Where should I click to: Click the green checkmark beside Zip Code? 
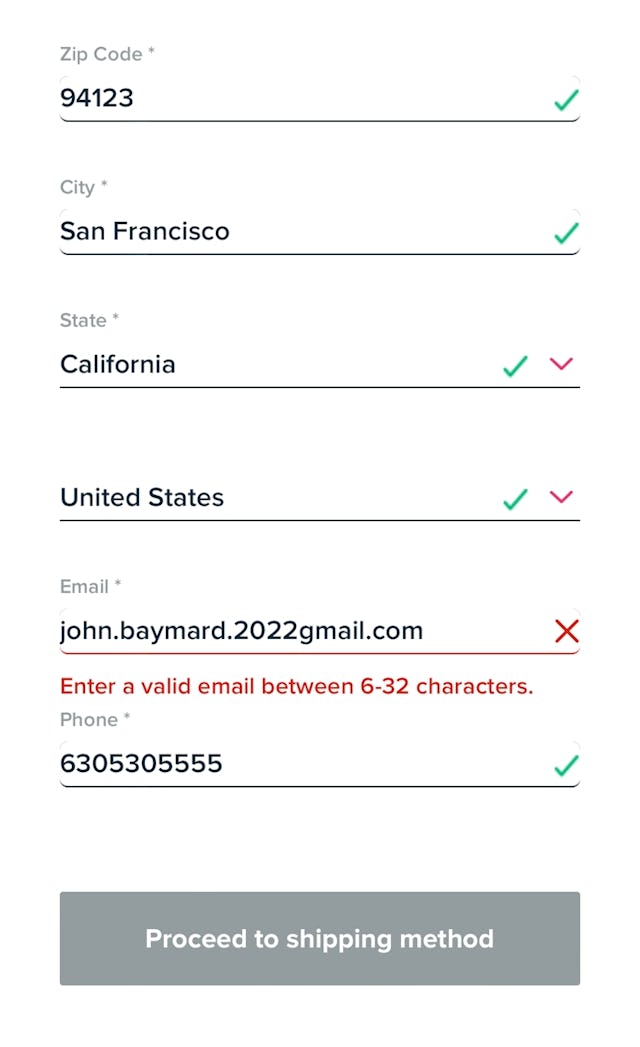pos(566,99)
